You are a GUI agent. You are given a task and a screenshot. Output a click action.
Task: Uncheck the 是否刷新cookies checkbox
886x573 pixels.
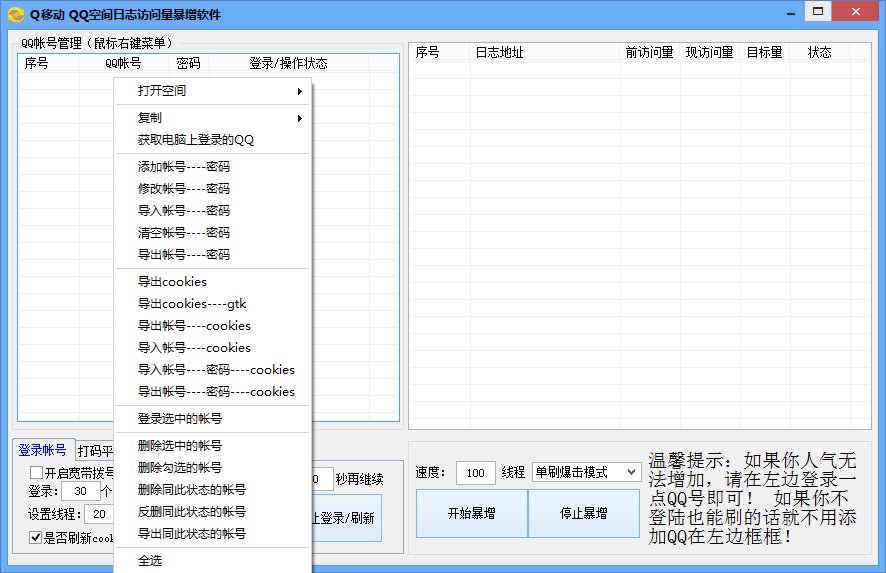pyautogui.click(x=36, y=537)
